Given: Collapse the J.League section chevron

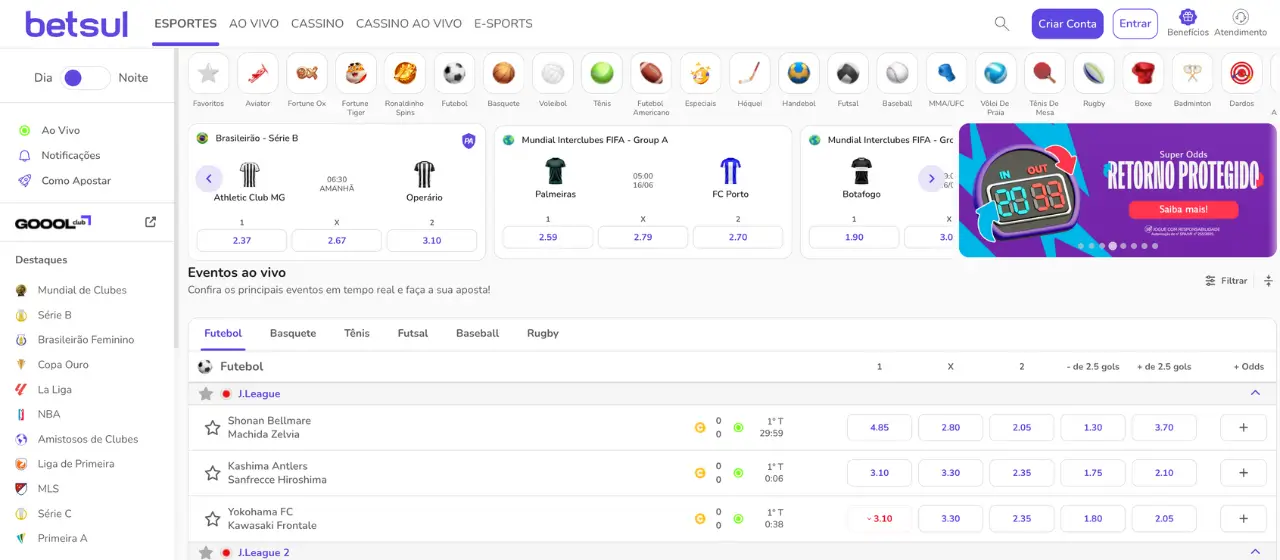Looking at the screenshot, I should pyautogui.click(x=1256, y=393).
